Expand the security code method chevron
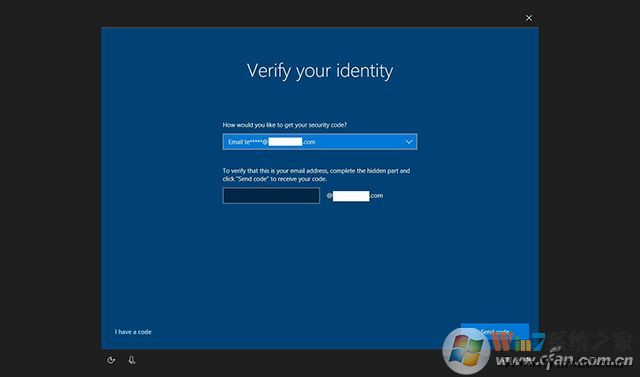The width and height of the screenshot is (640, 377). click(x=409, y=142)
